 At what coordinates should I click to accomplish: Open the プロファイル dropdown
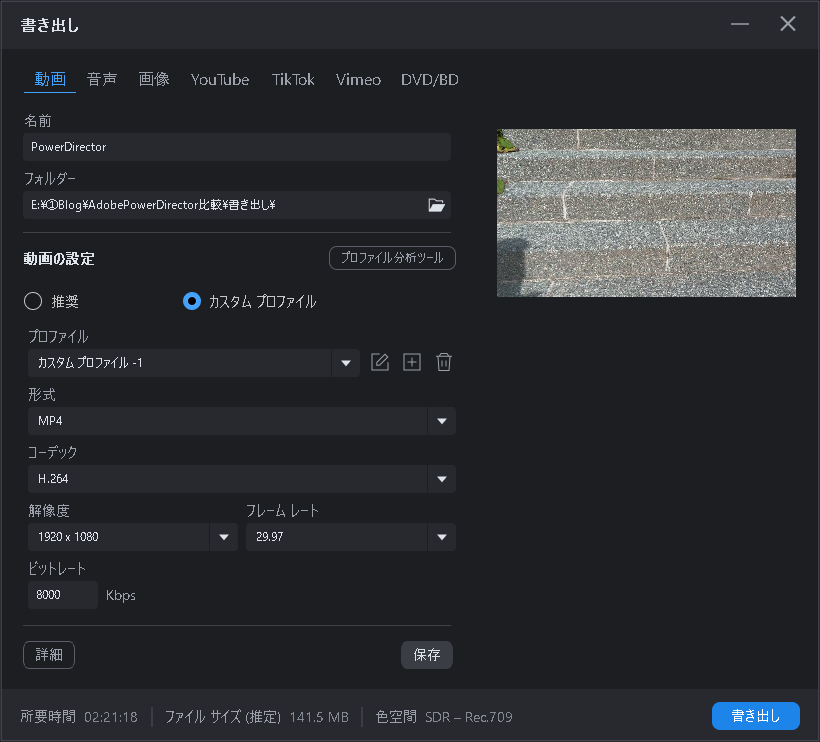point(345,363)
